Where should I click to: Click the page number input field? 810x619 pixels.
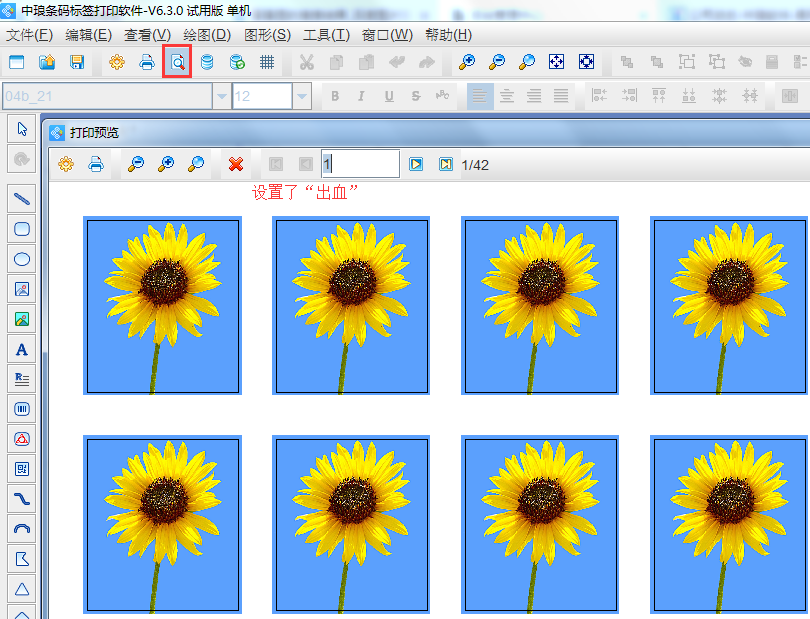click(x=360, y=164)
